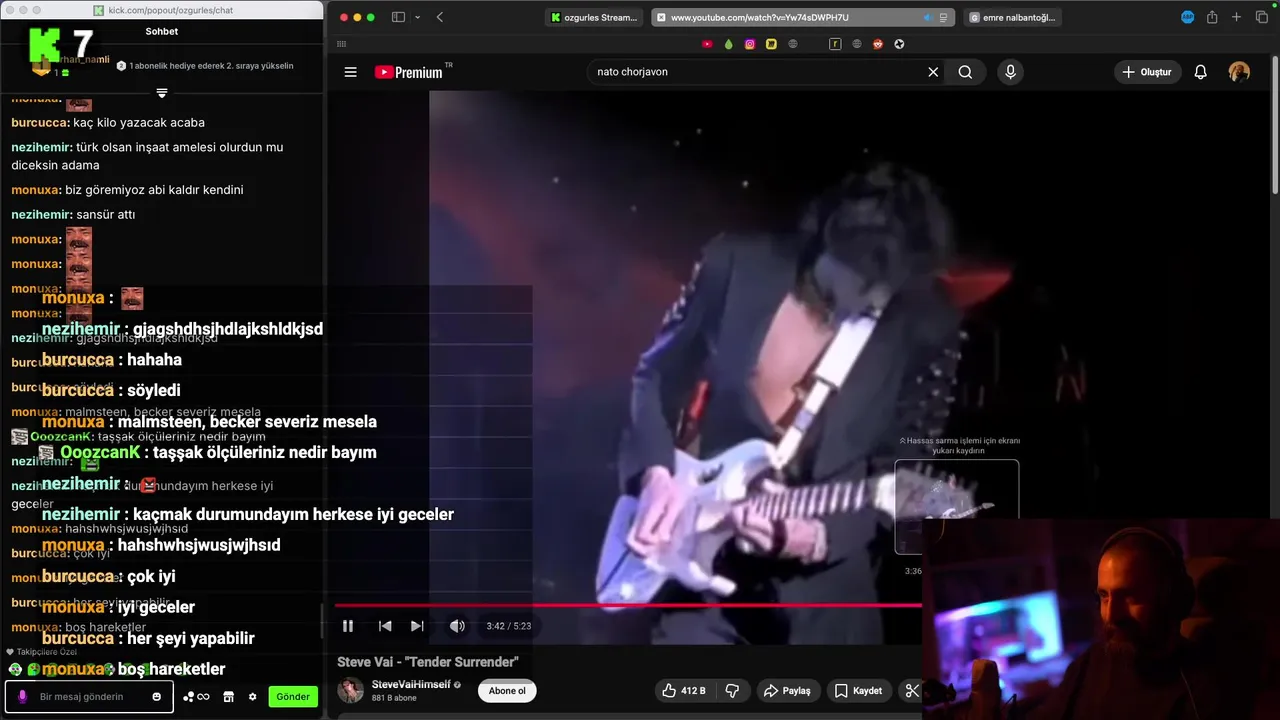Go to the YouTube Premium home logo
Screen dimensions: 1280x720
[x=408, y=72]
